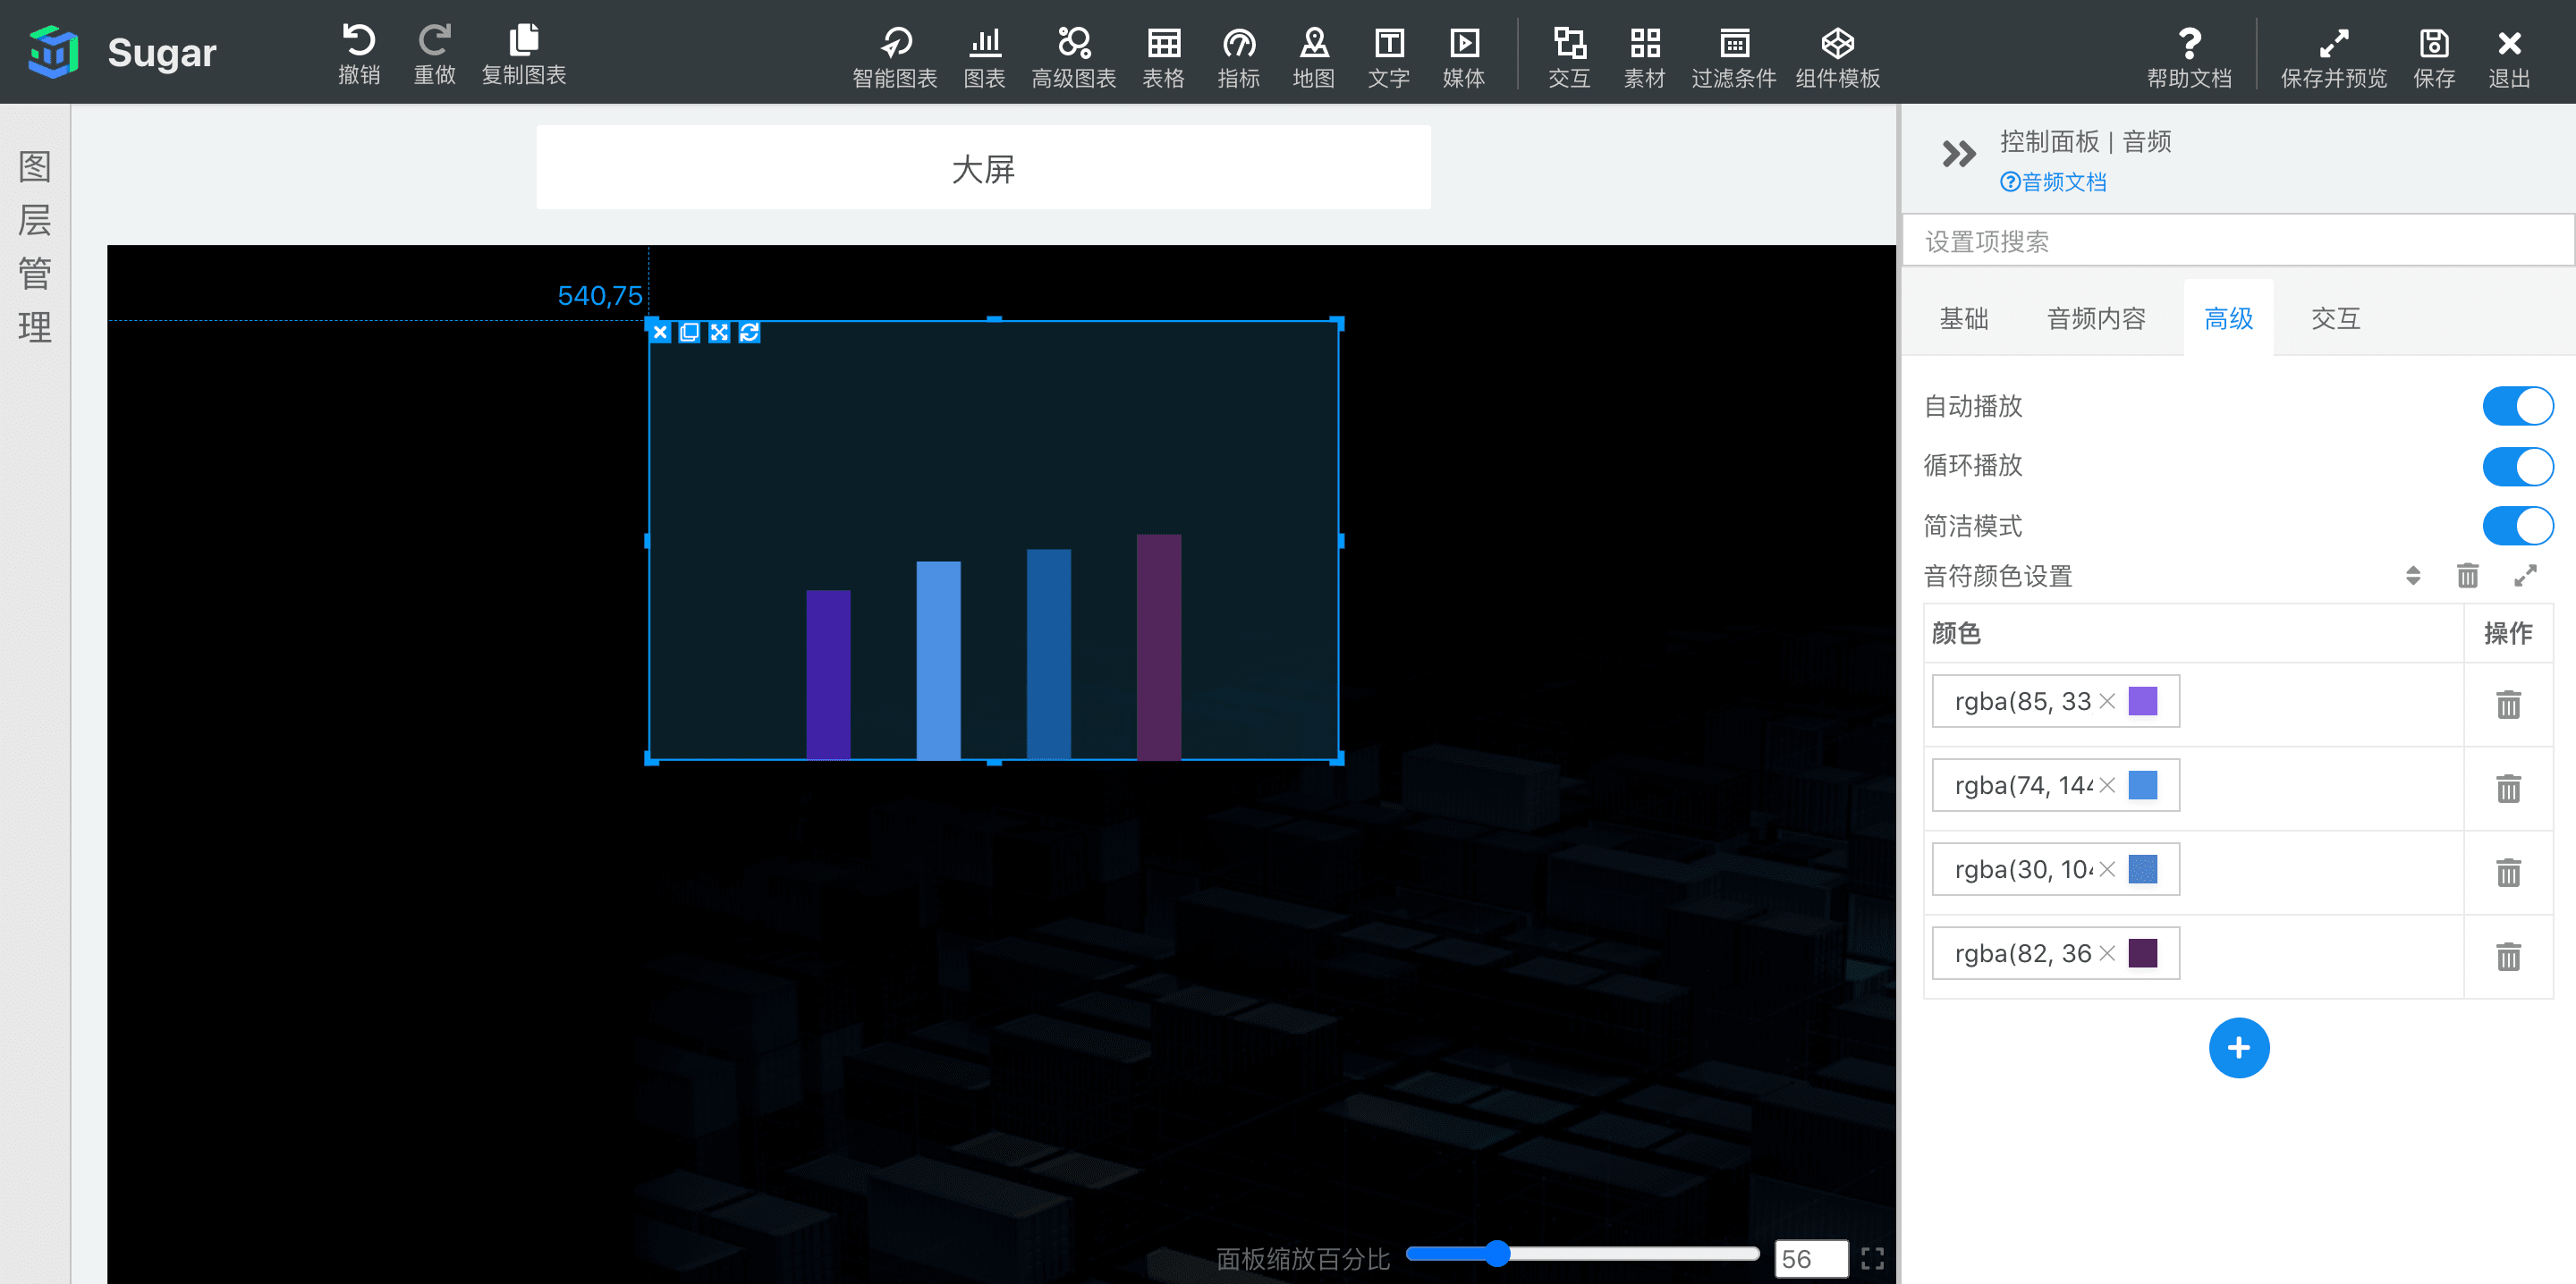Clear the rgba(85, 33 color value

(x=2106, y=701)
